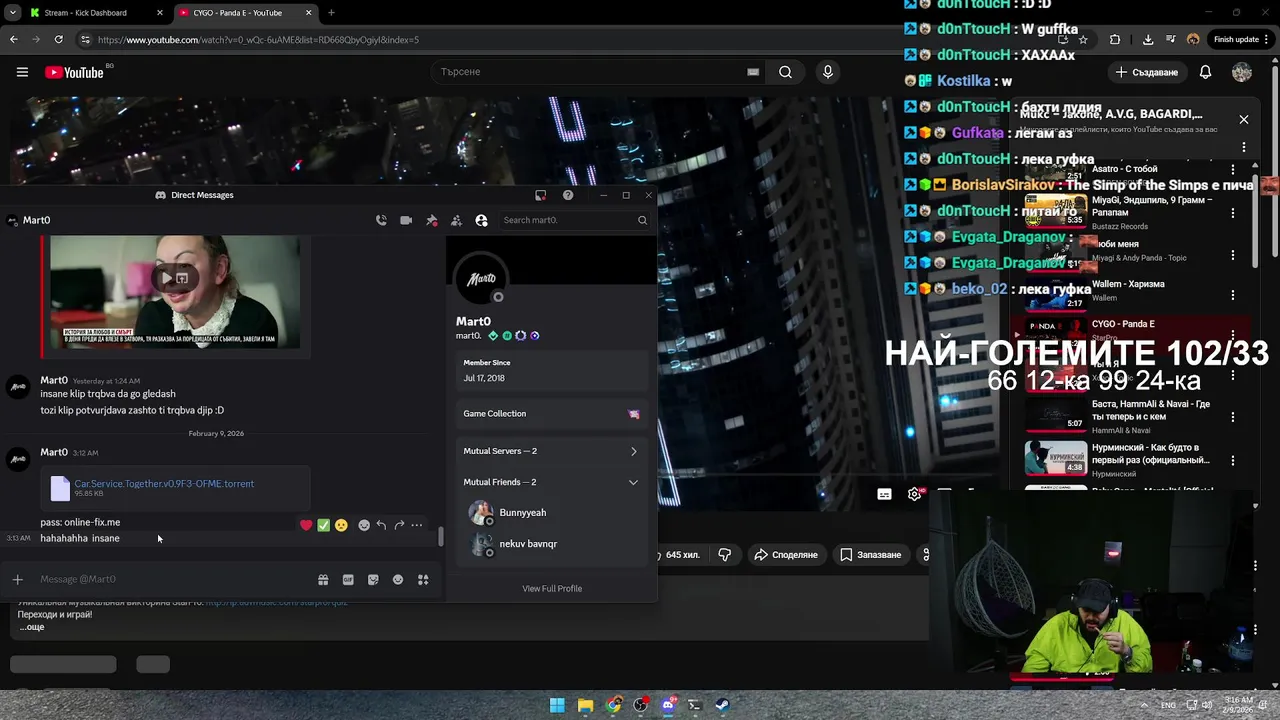Viewport: 1280px width, 720px height.
Task: Reload the YouTube page
Action: click(x=59, y=40)
